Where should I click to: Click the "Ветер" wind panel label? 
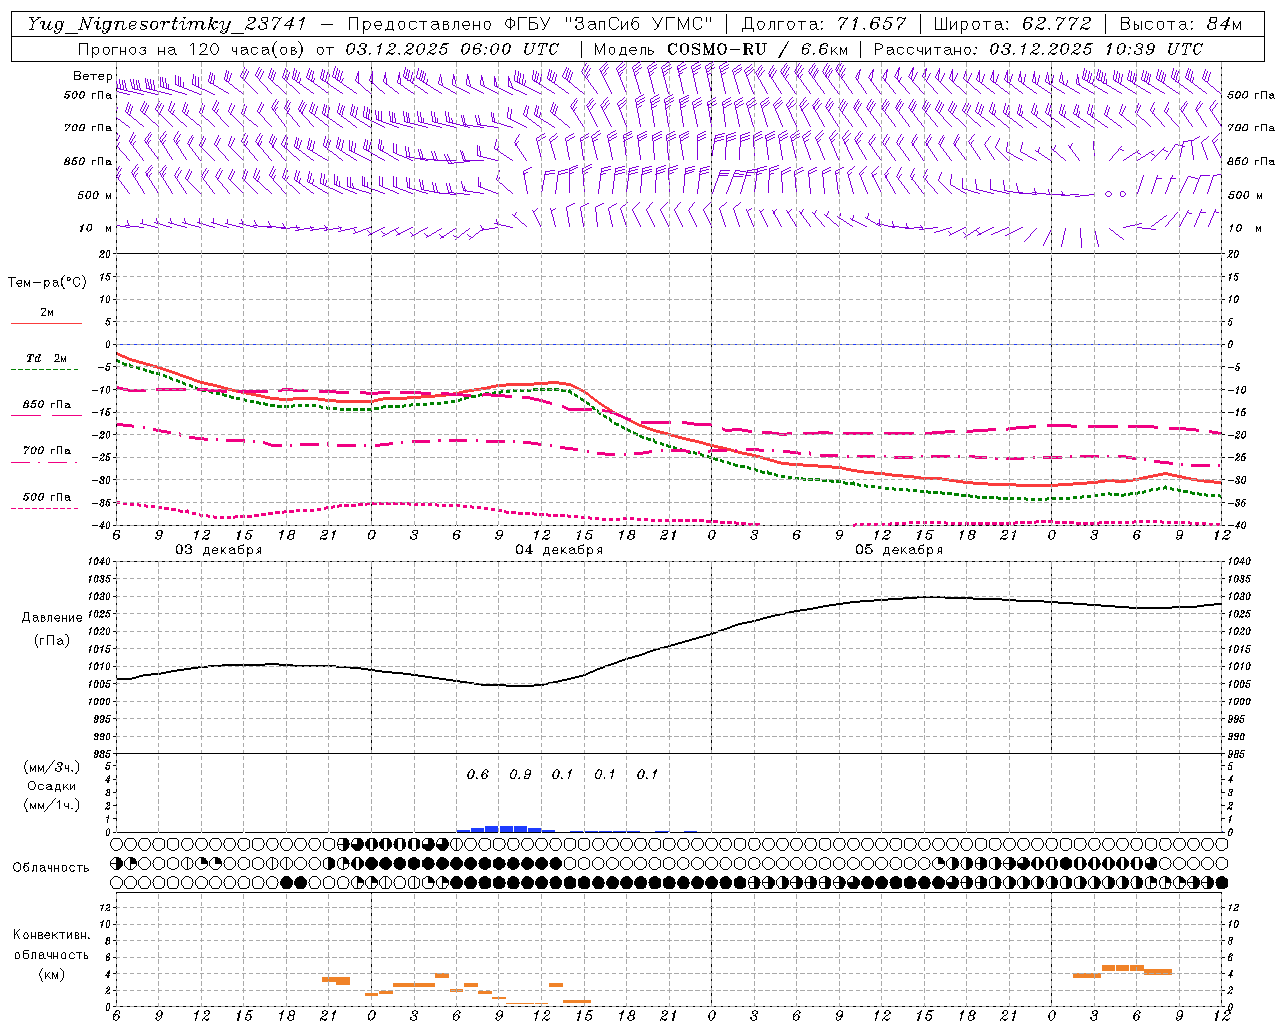(92, 76)
